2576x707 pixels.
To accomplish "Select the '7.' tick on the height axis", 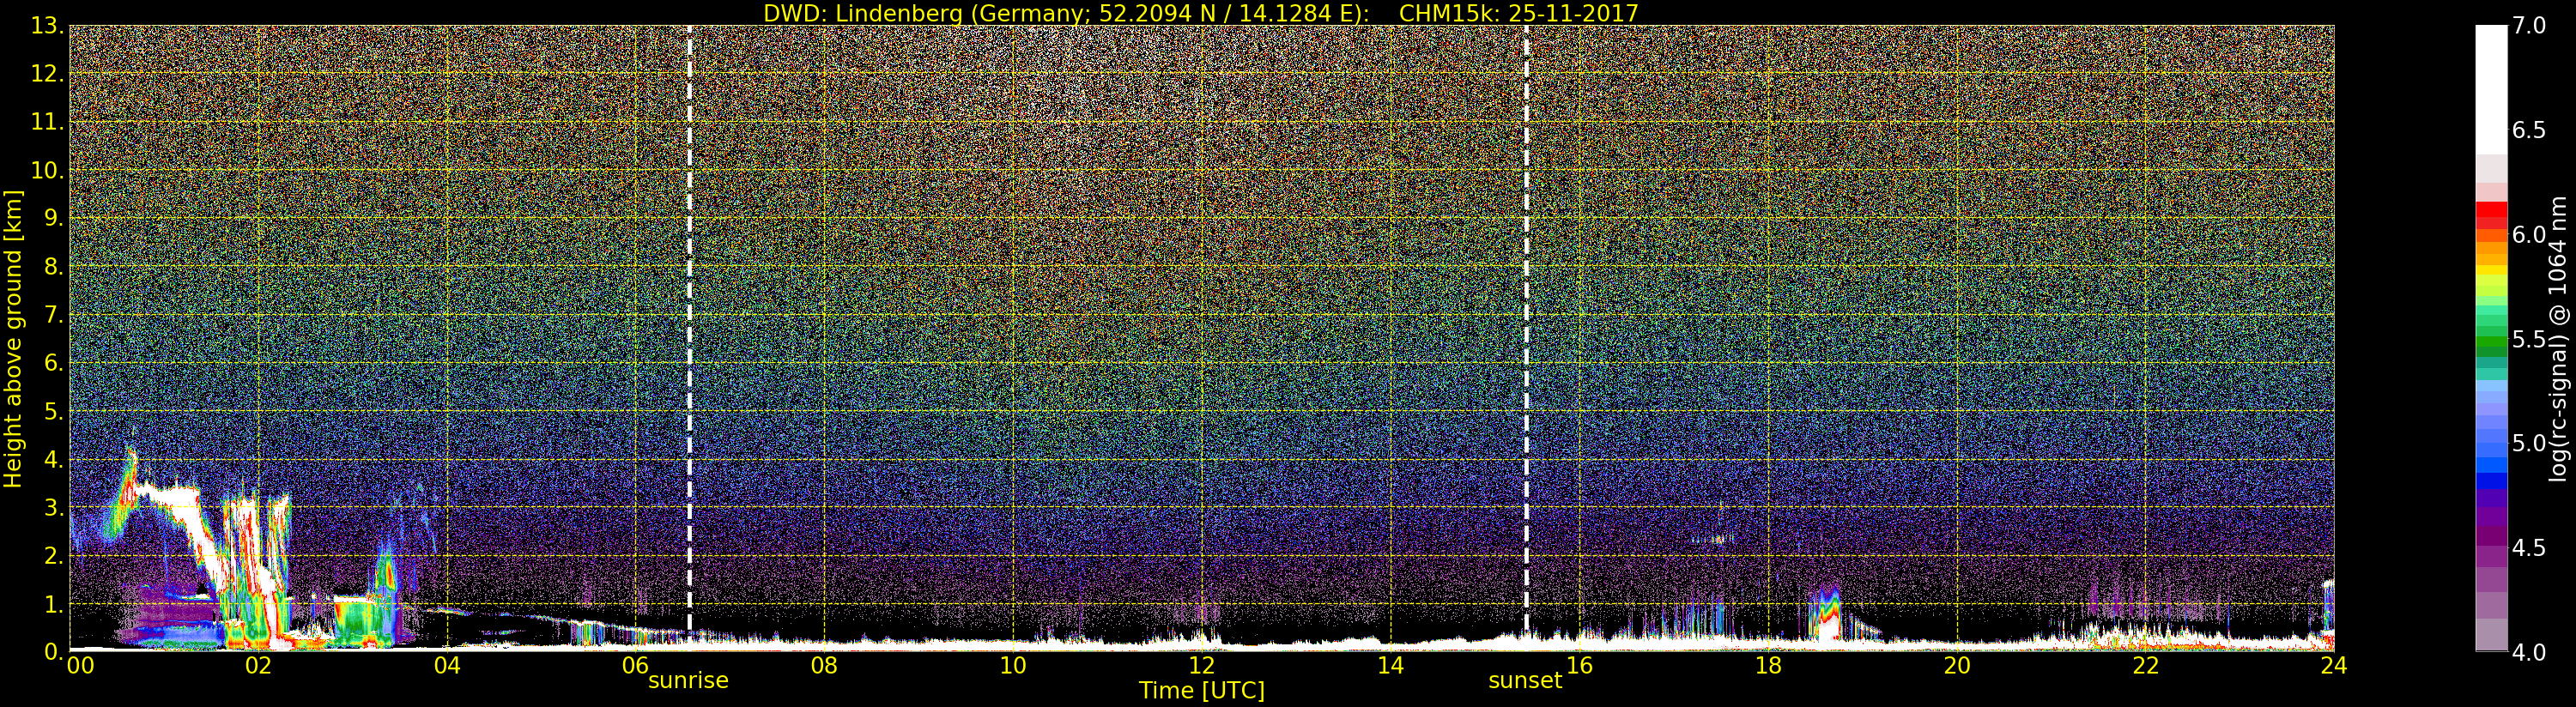I will [x=54, y=315].
